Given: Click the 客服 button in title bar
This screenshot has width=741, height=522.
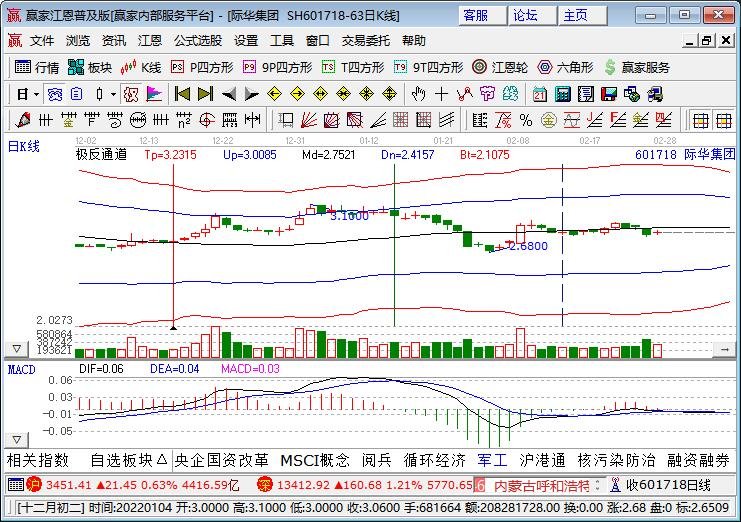Looking at the screenshot, I should [x=482, y=16].
